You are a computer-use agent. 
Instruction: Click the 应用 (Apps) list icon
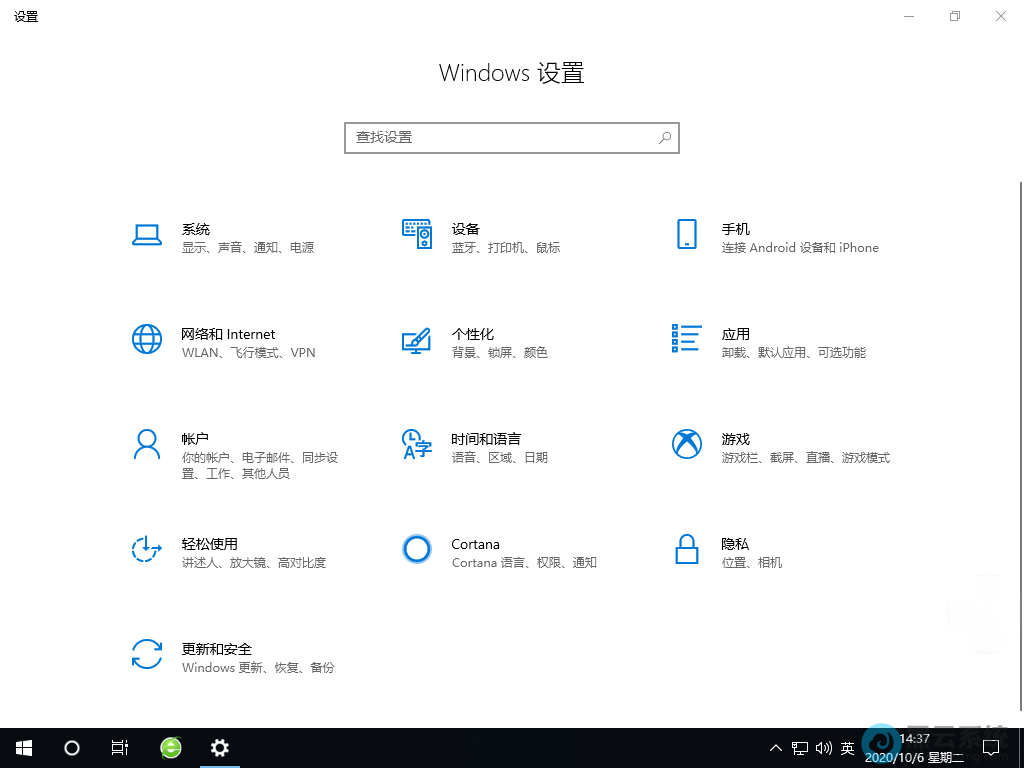coord(686,339)
